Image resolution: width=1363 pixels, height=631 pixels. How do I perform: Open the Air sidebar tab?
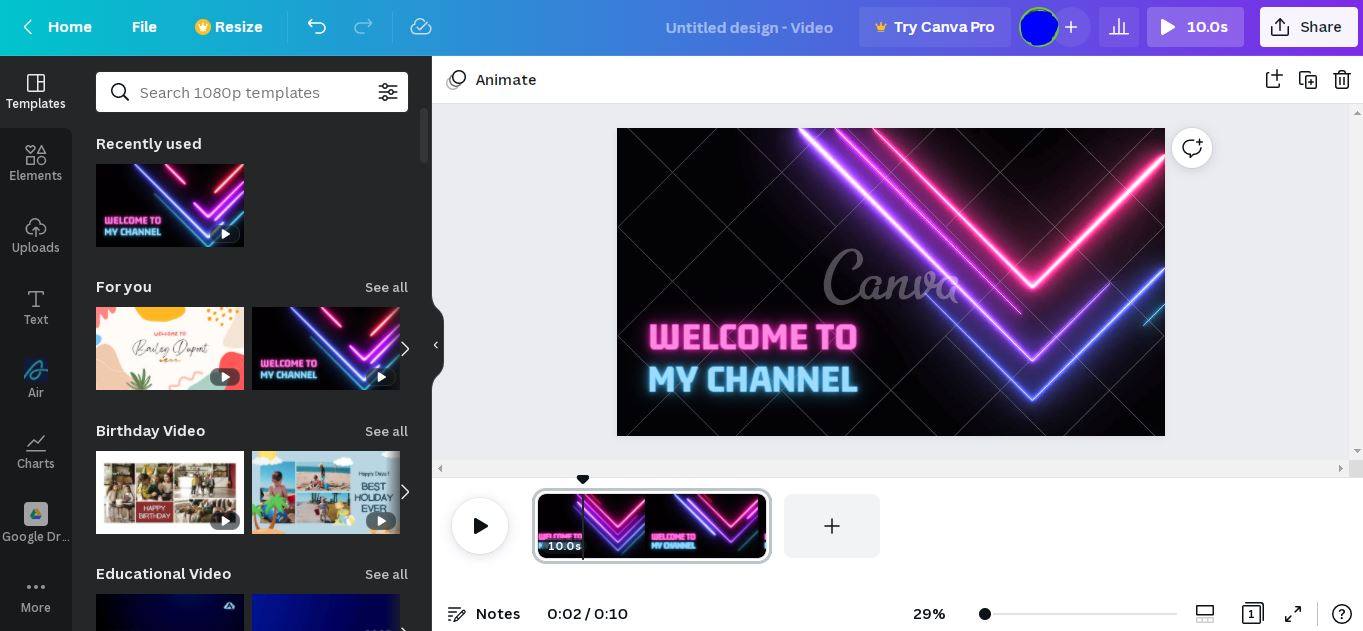pyautogui.click(x=36, y=380)
